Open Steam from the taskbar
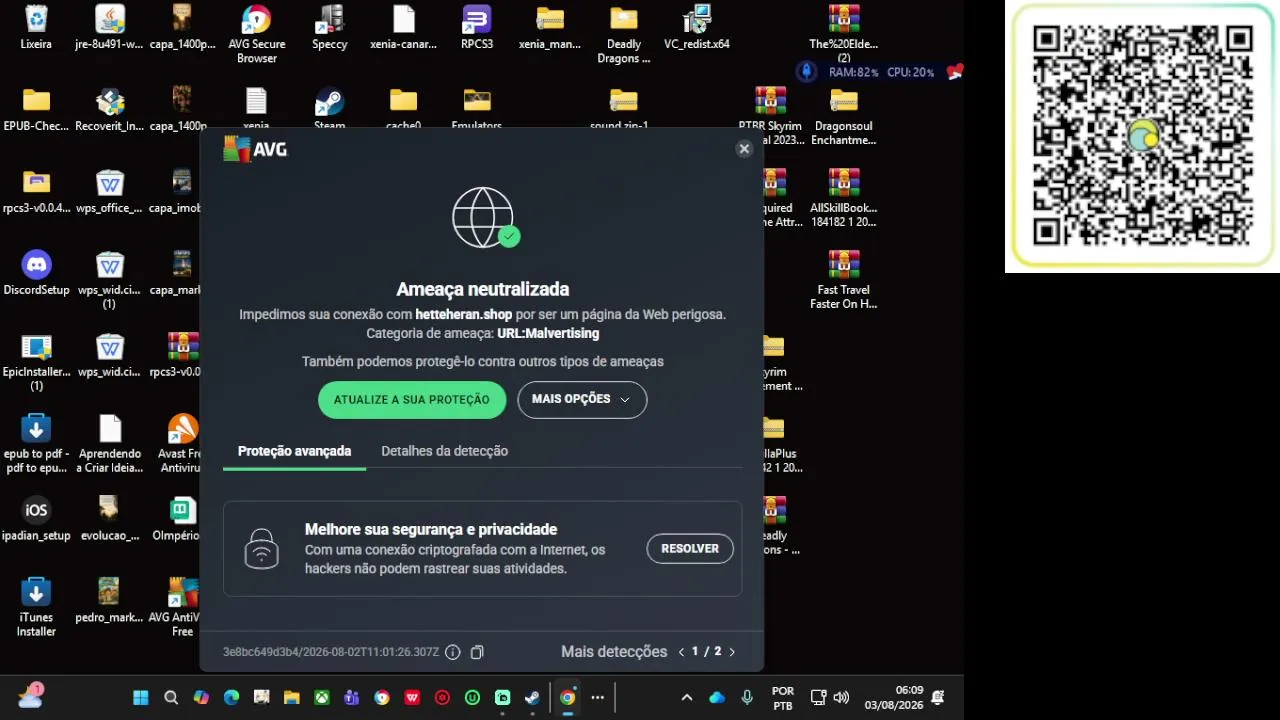Image resolution: width=1280 pixels, height=720 pixels. (533, 698)
